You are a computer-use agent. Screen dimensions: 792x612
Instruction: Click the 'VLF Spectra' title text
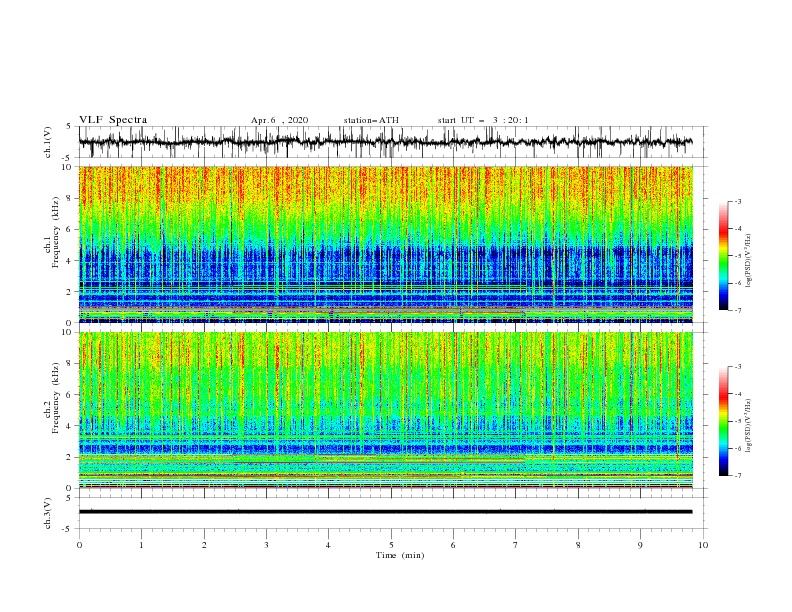tap(113, 120)
